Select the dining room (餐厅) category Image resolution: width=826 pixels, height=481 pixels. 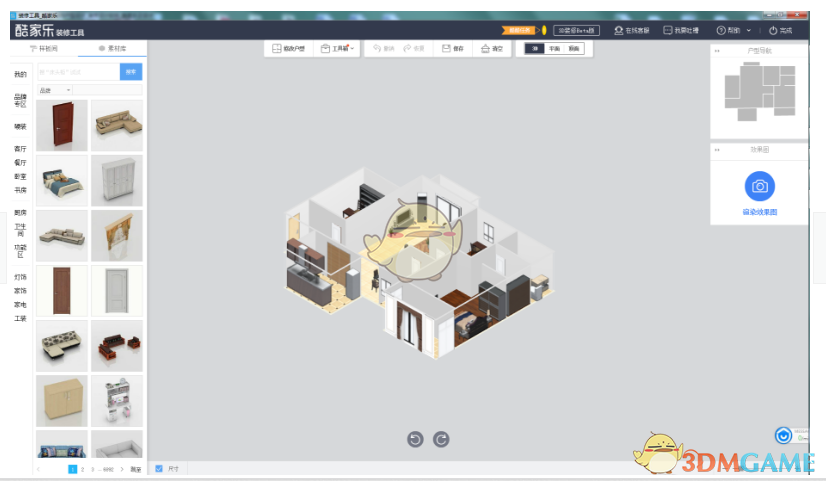pyautogui.click(x=20, y=162)
